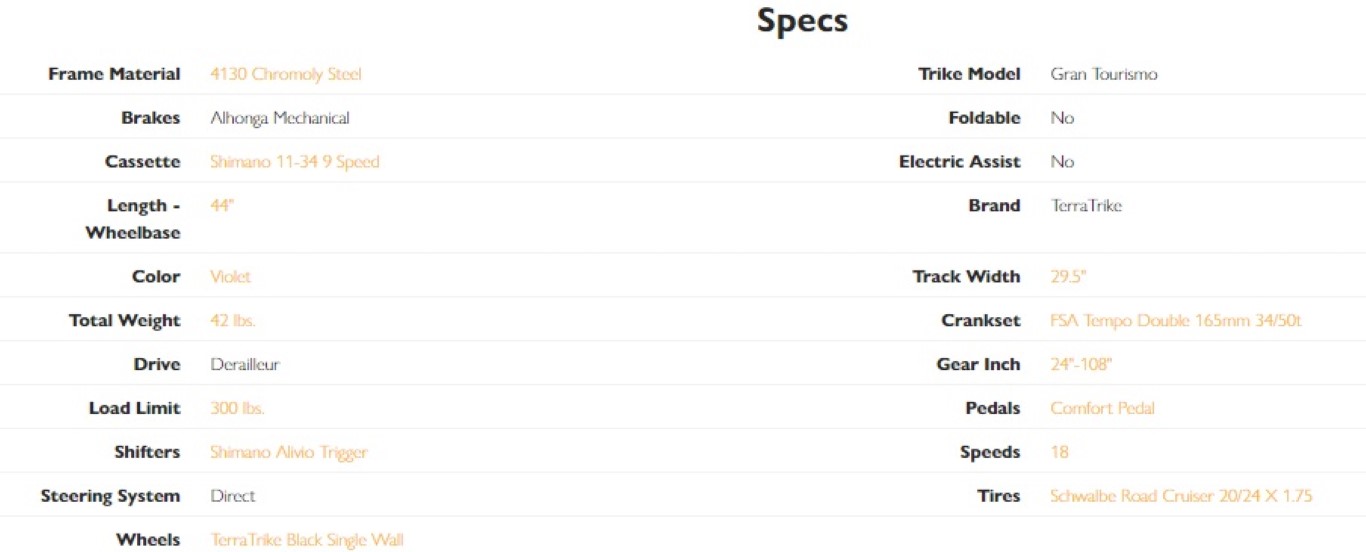Open the Shimano 11-34 9 Speed cassette link

coord(294,162)
